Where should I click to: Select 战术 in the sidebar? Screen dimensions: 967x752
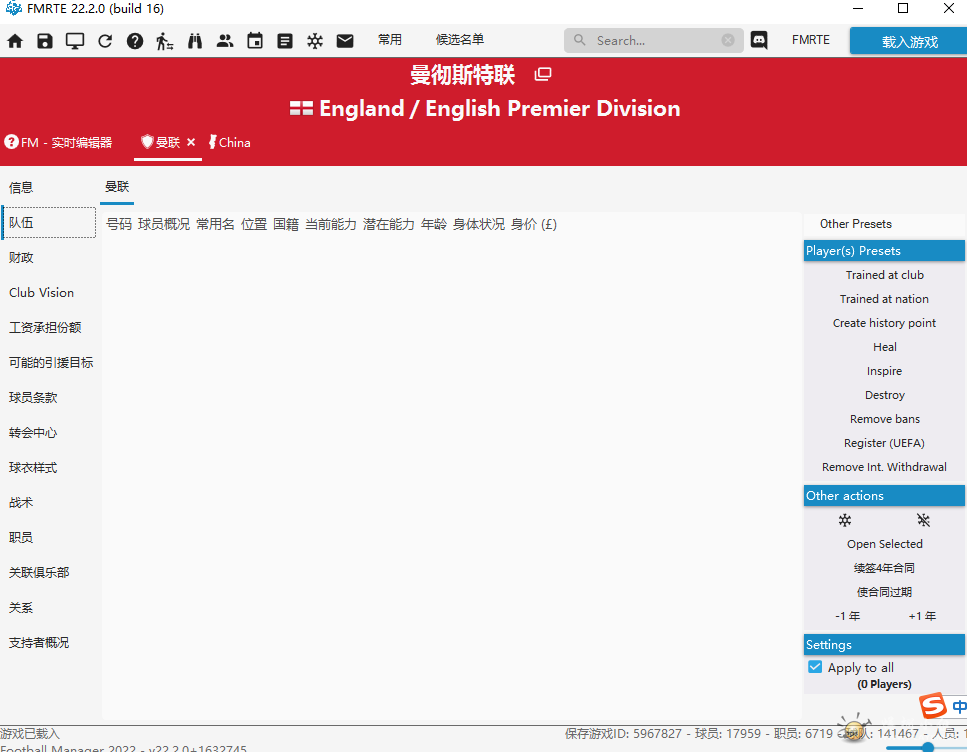(21, 503)
